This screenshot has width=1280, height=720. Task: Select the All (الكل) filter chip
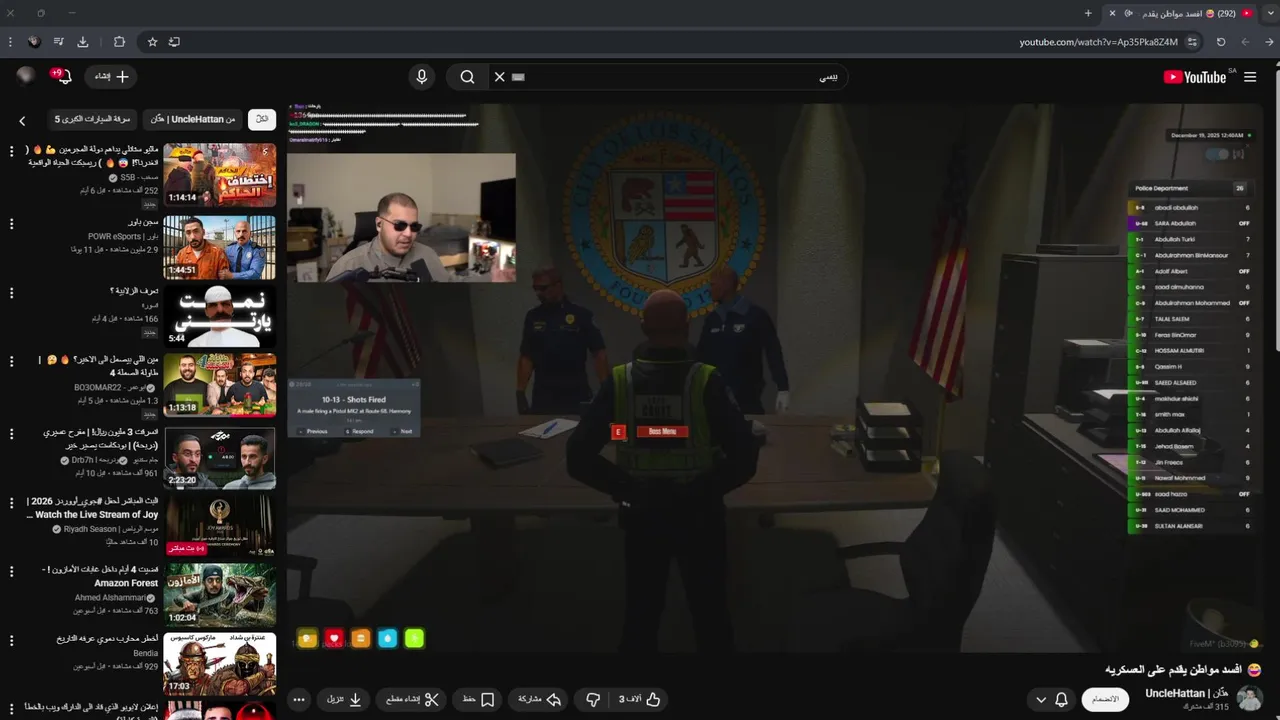[x=262, y=119]
